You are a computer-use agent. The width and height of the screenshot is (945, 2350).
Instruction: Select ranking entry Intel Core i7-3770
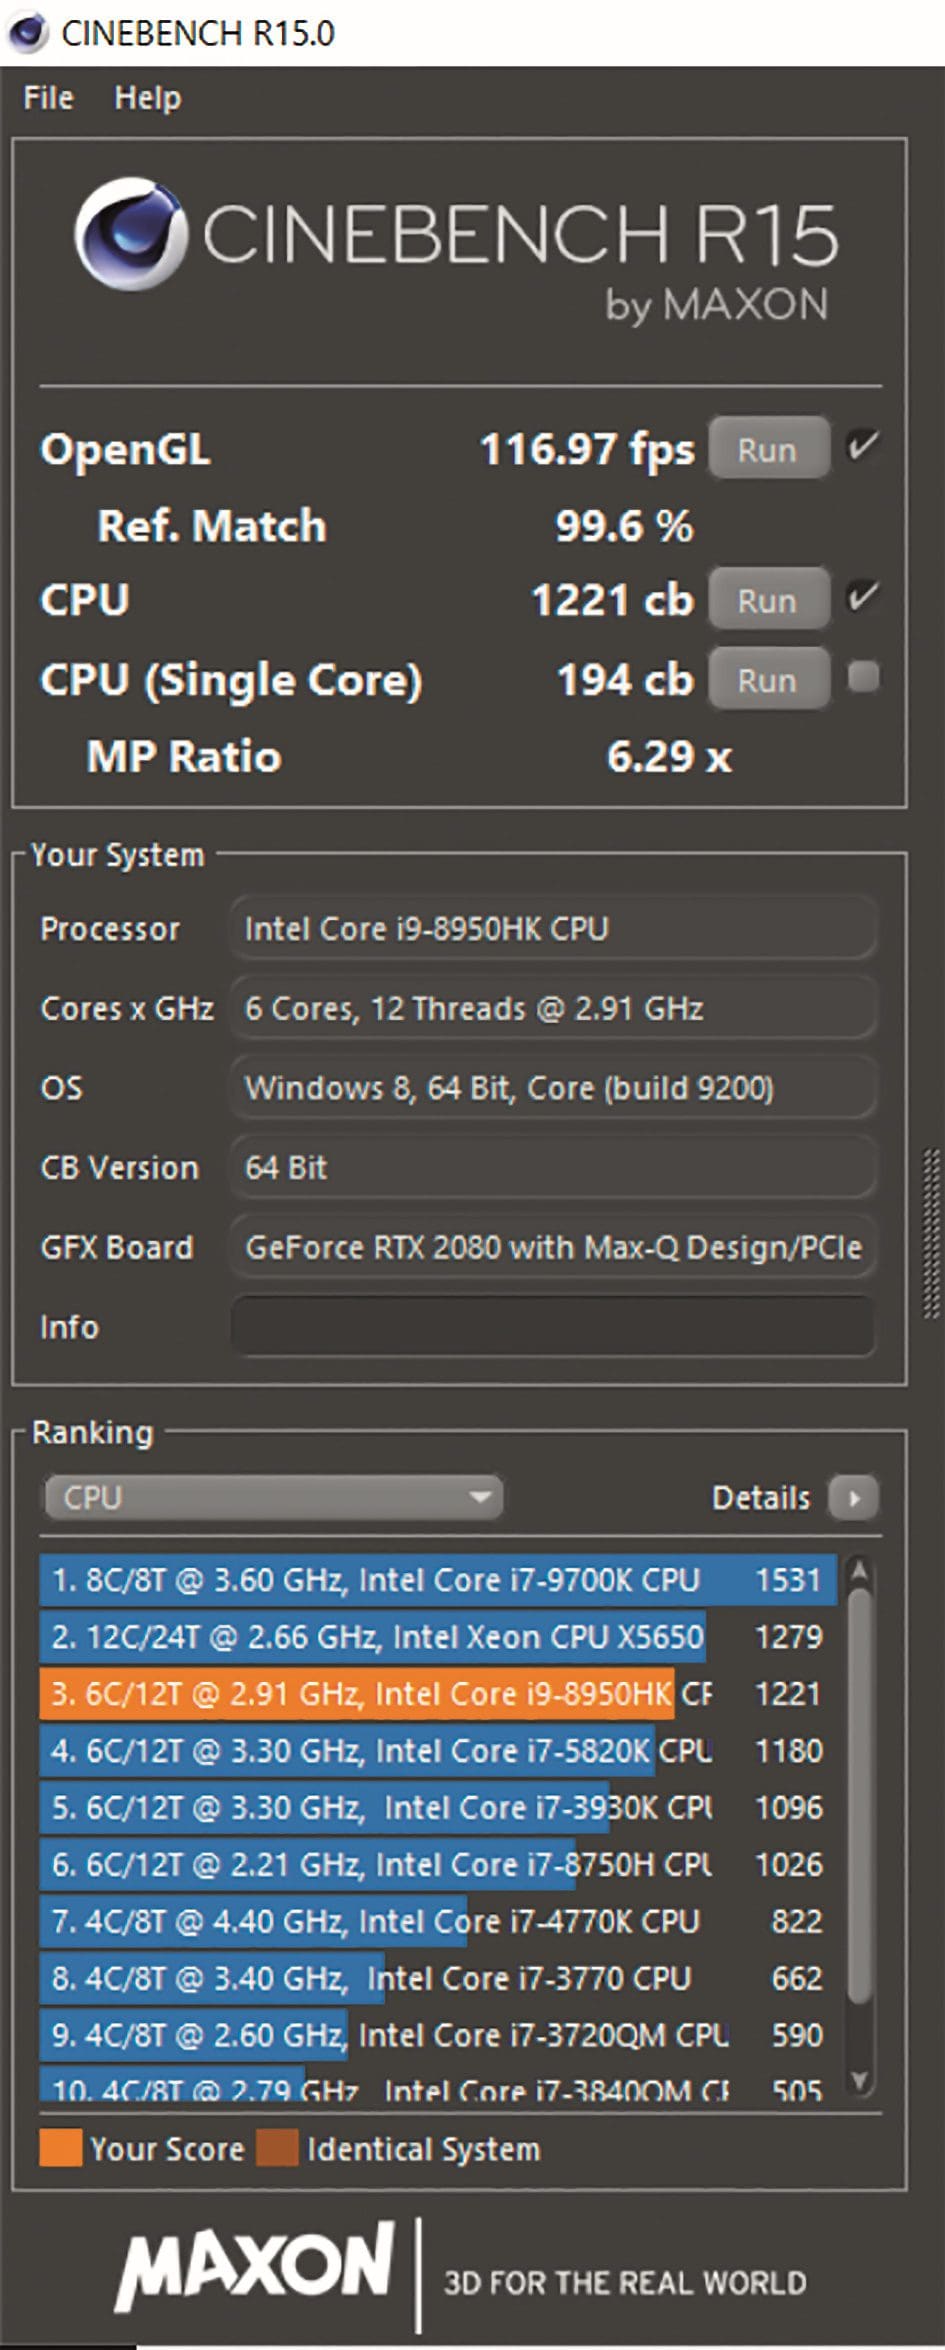coord(438,1979)
